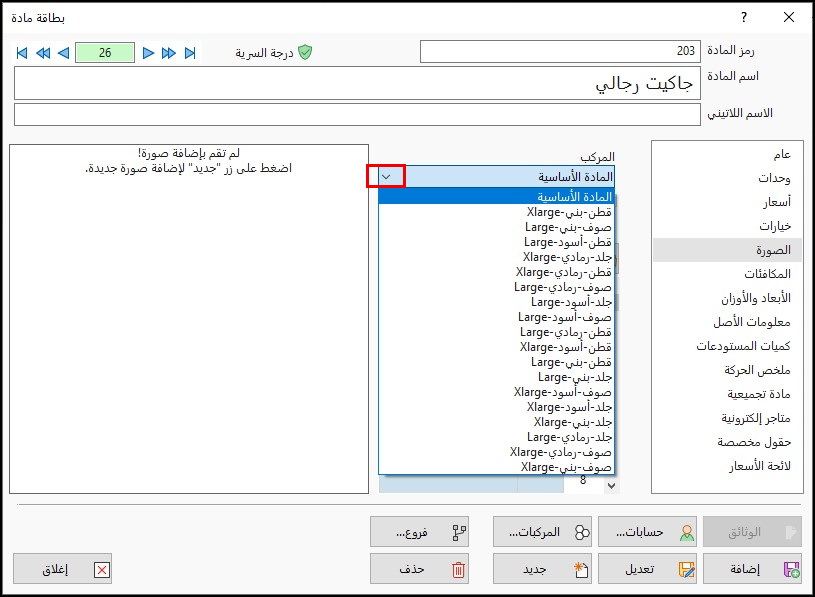
Task: Open the لائحة الأسعار tab
Action: point(727,466)
